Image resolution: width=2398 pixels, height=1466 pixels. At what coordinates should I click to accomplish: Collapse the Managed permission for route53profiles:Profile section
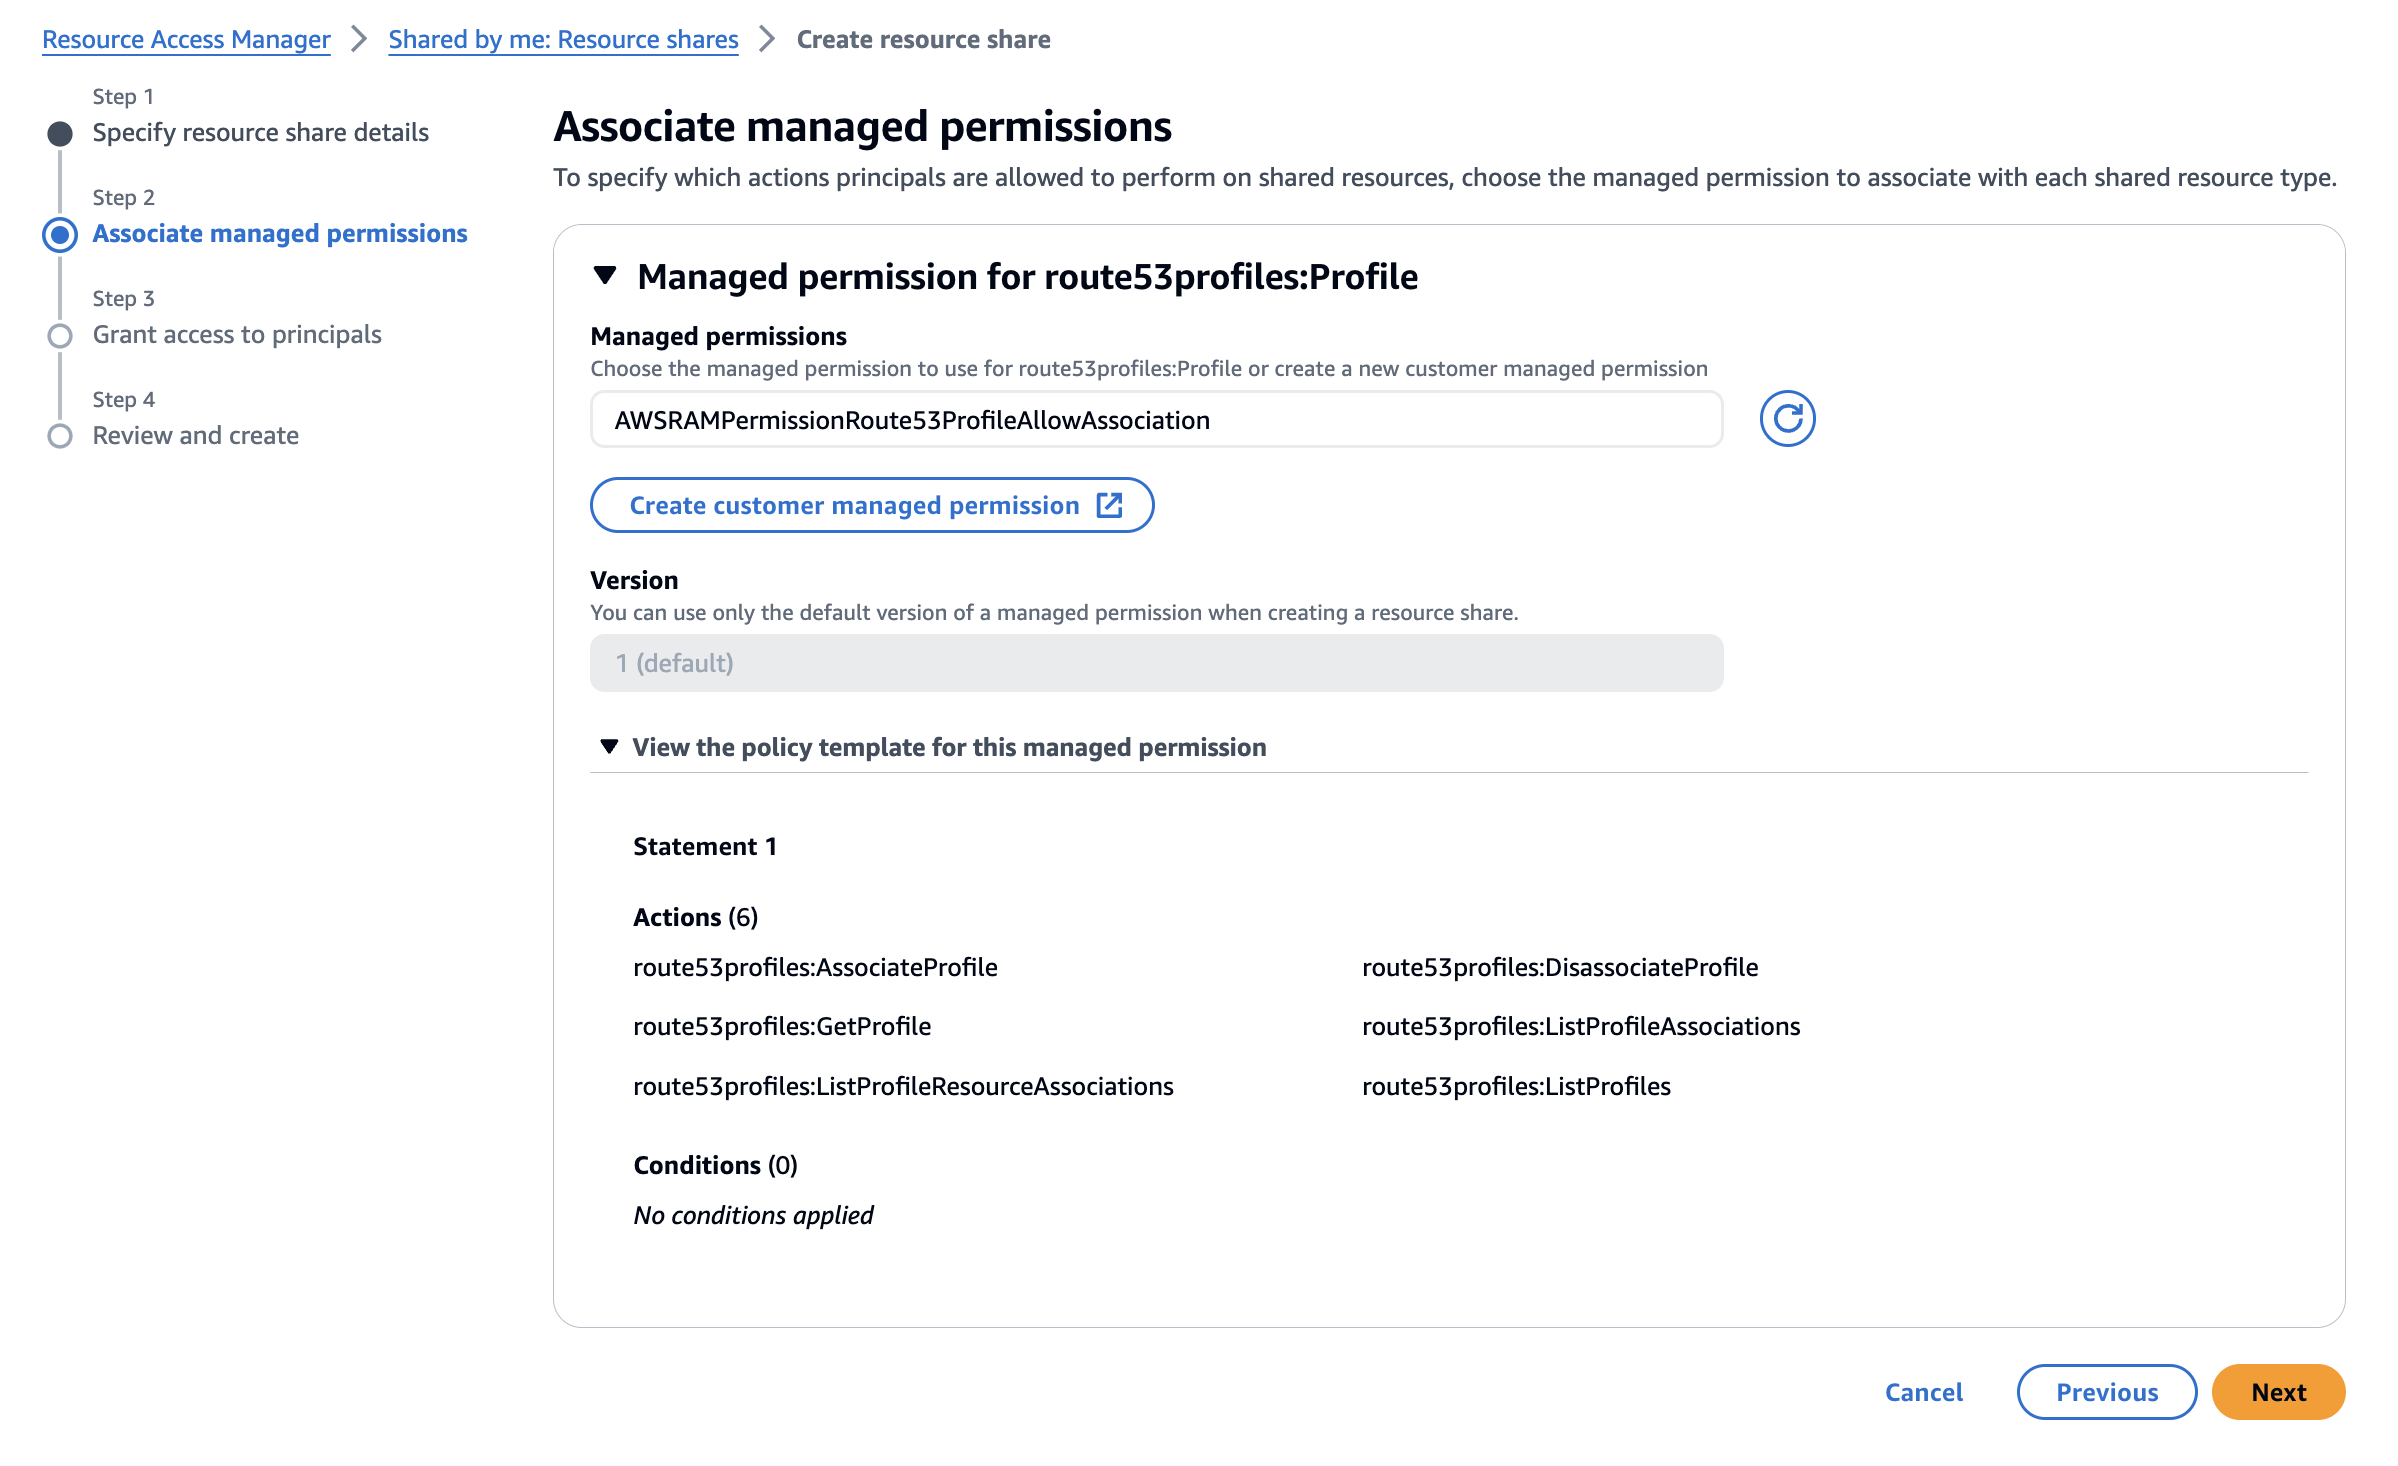point(605,276)
